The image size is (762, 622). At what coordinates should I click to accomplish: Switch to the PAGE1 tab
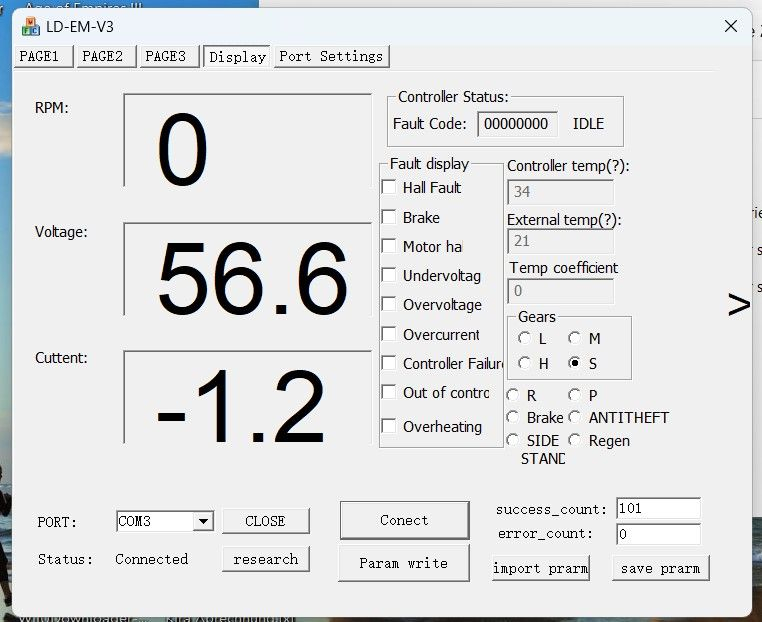pos(40,56)
